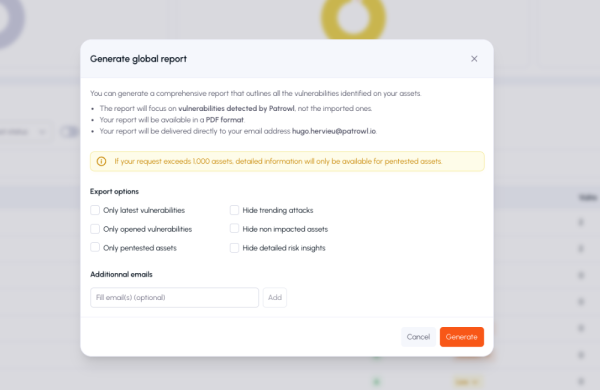Check Only opened vulnerabilities
The width and height of the screenshot is (600, 390).
point(95,229)
